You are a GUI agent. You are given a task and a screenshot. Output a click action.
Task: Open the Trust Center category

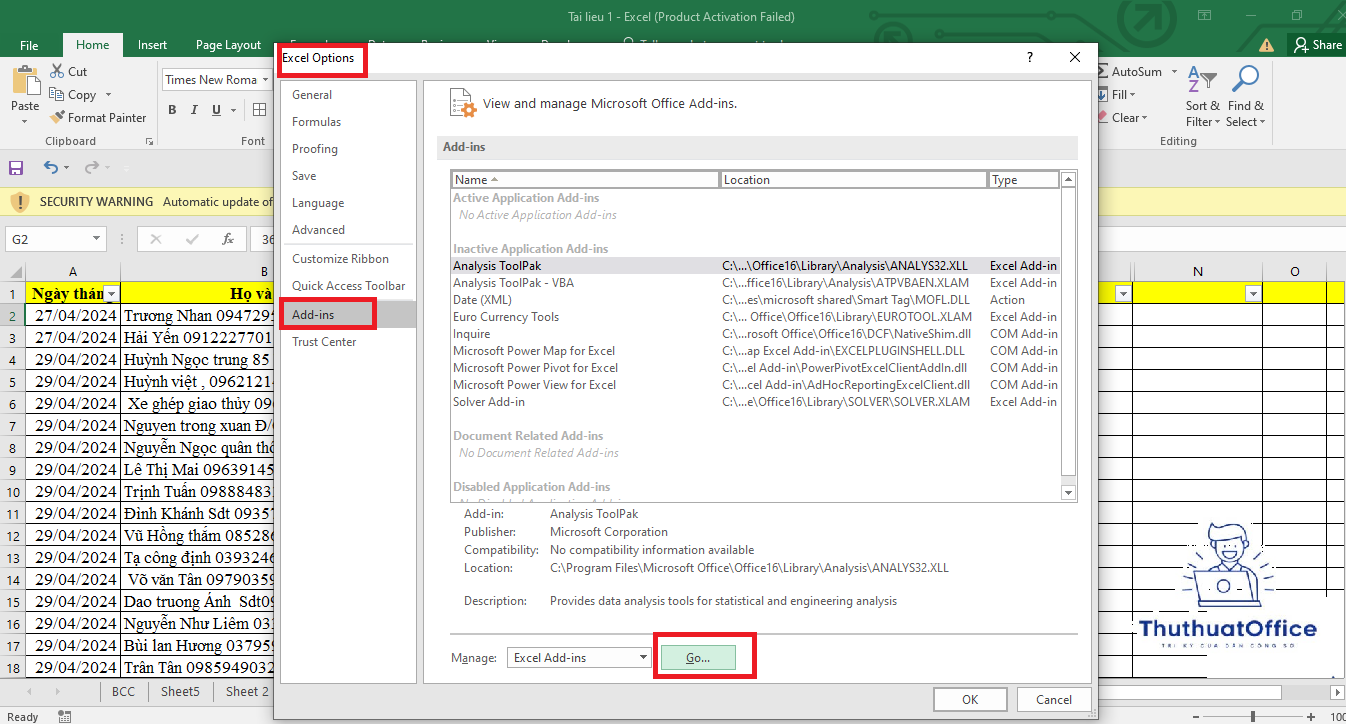tap(349, 342)
